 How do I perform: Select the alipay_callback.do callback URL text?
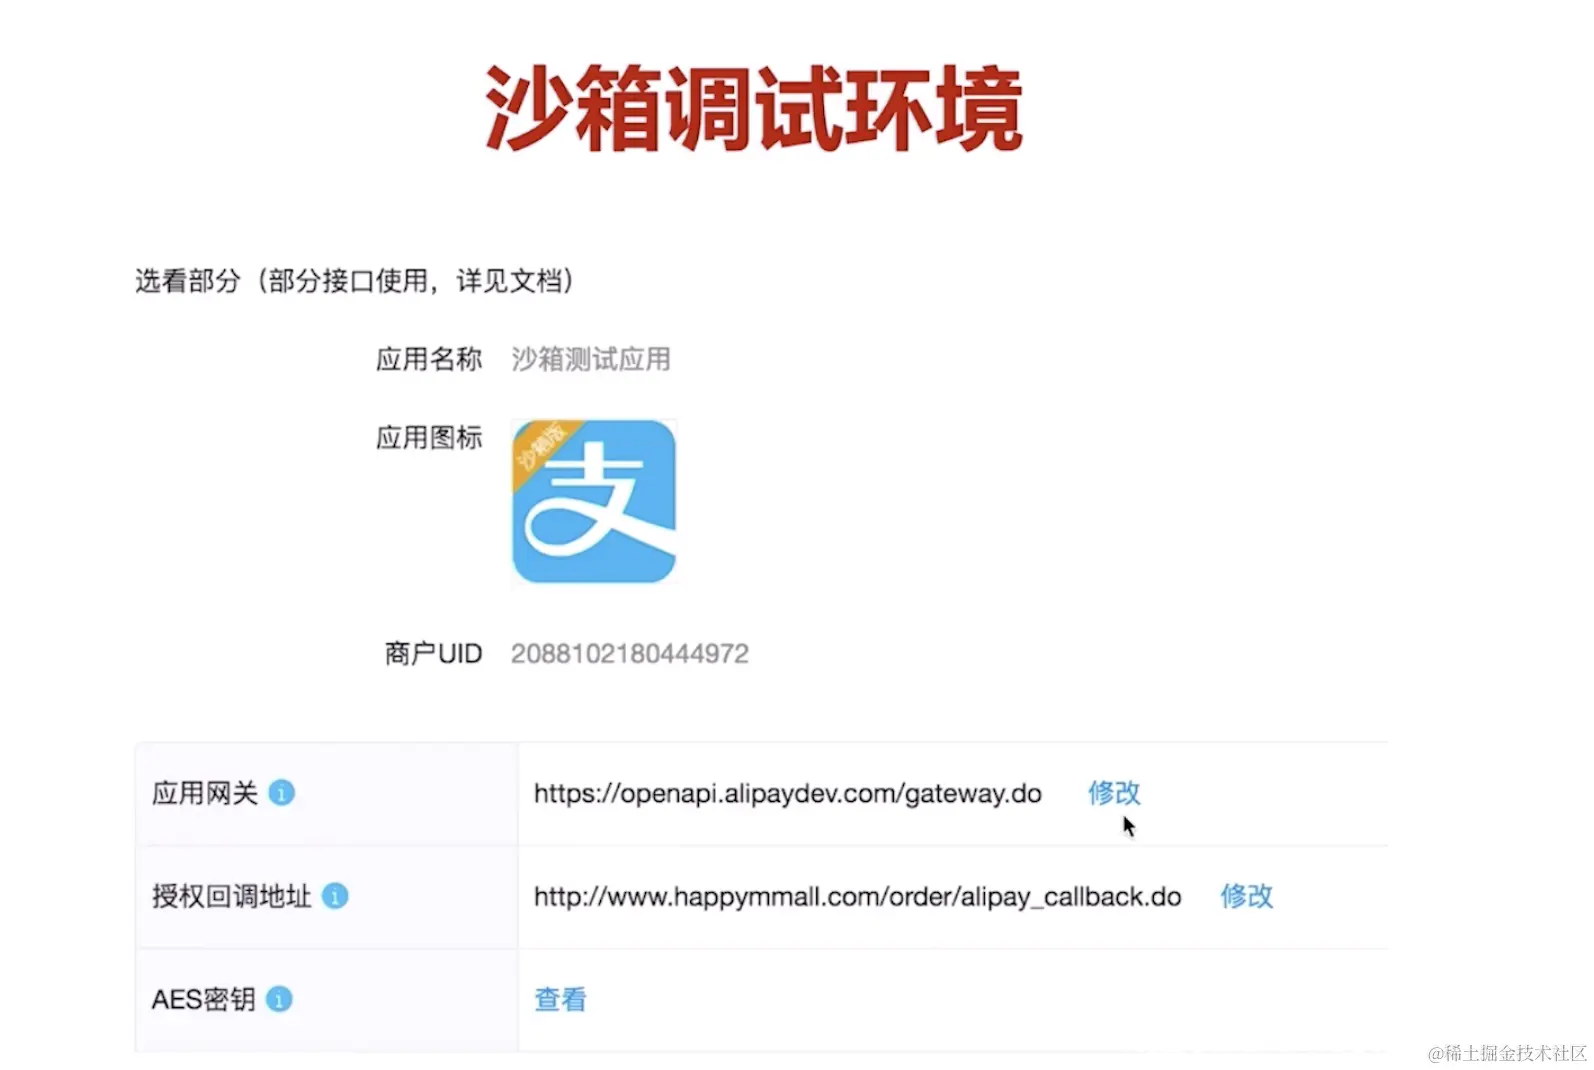click(x=858, y=897)
